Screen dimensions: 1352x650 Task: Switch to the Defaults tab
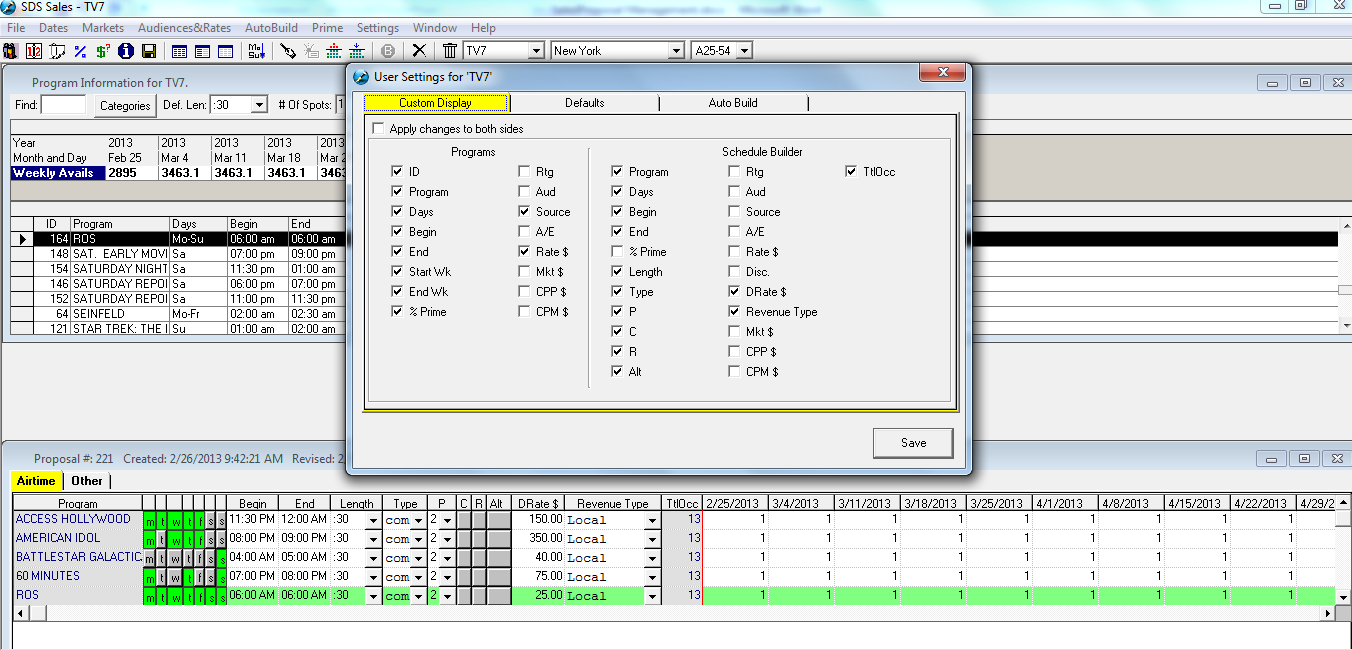pos(584,103)
